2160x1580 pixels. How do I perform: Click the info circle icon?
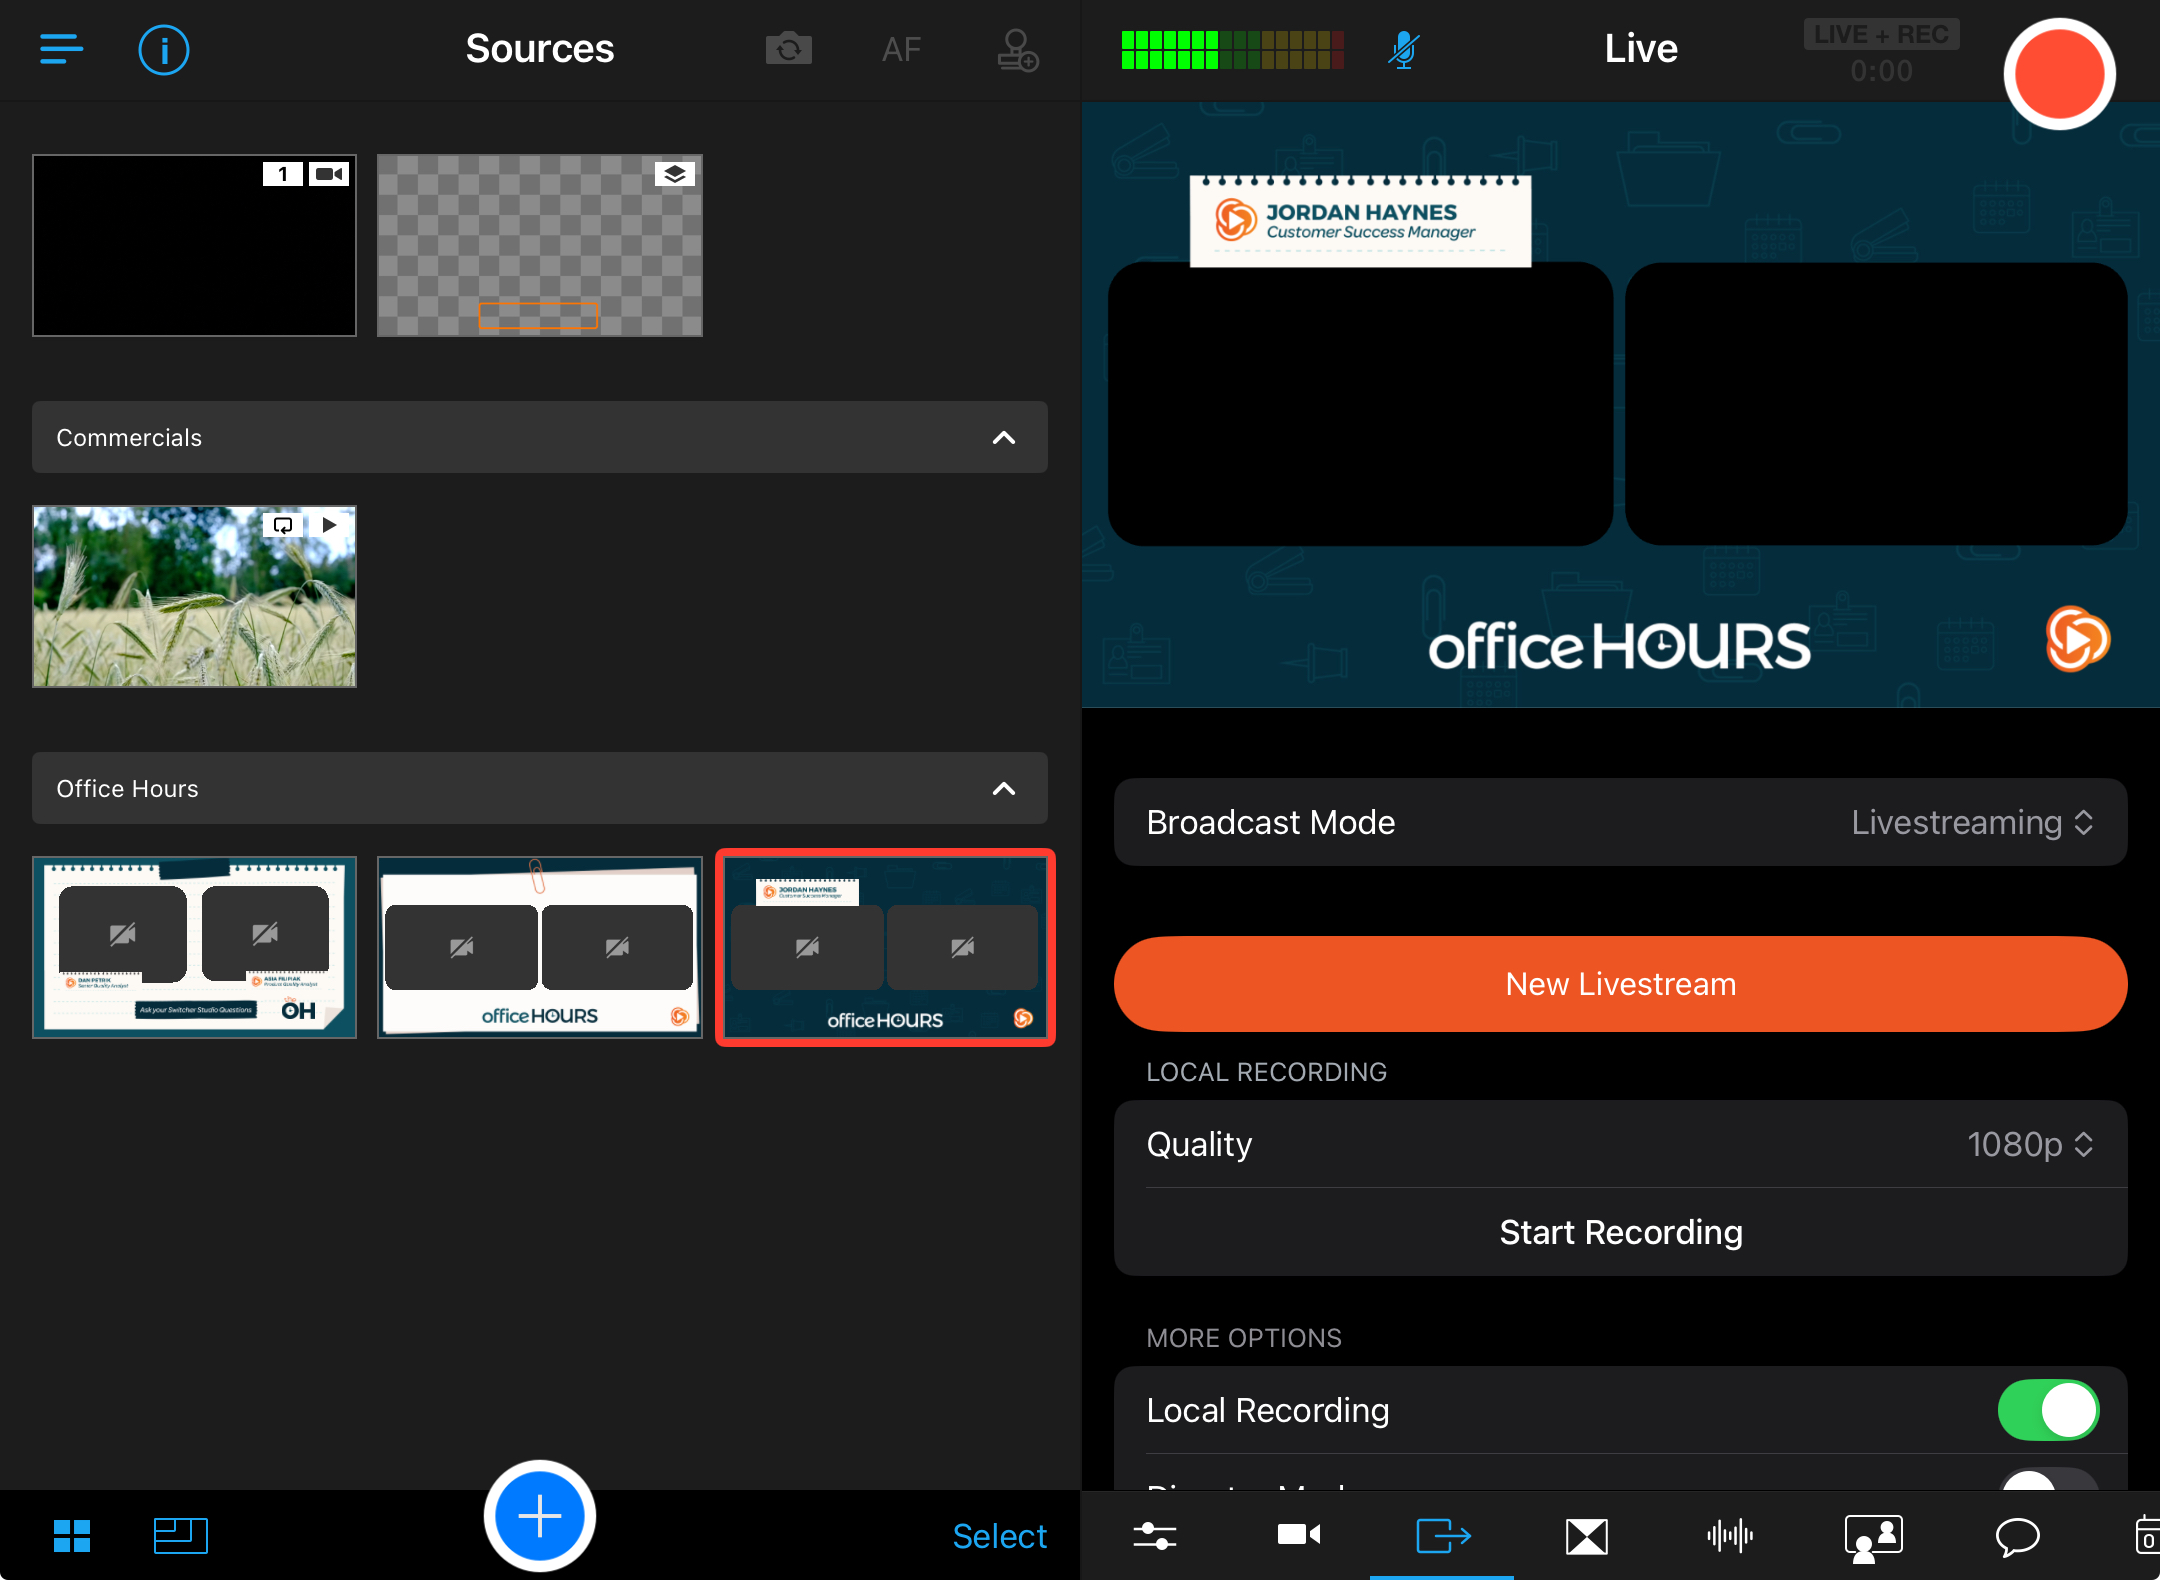pos(164,49)
